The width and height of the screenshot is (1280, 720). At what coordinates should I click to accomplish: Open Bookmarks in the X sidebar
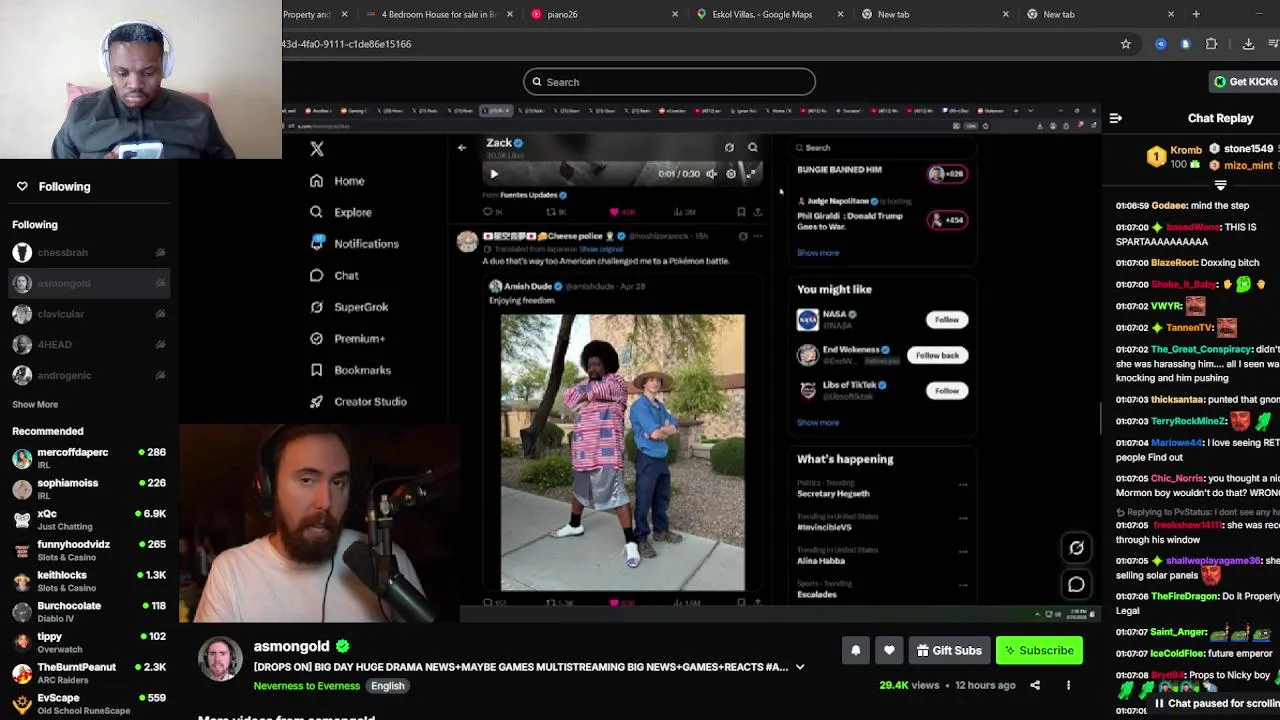click(x=351, y=370)
